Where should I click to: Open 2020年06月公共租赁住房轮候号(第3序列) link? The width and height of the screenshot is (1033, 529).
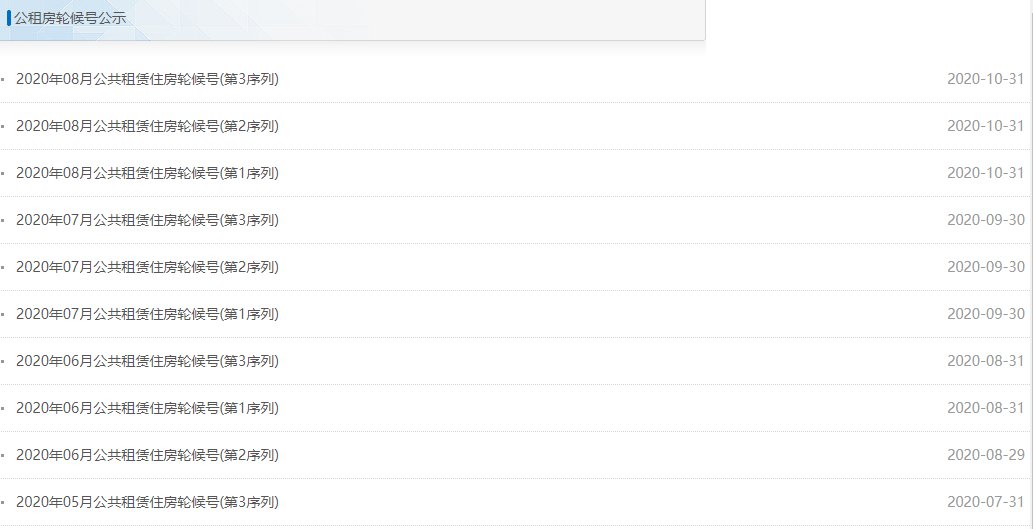tap(147, 361)
